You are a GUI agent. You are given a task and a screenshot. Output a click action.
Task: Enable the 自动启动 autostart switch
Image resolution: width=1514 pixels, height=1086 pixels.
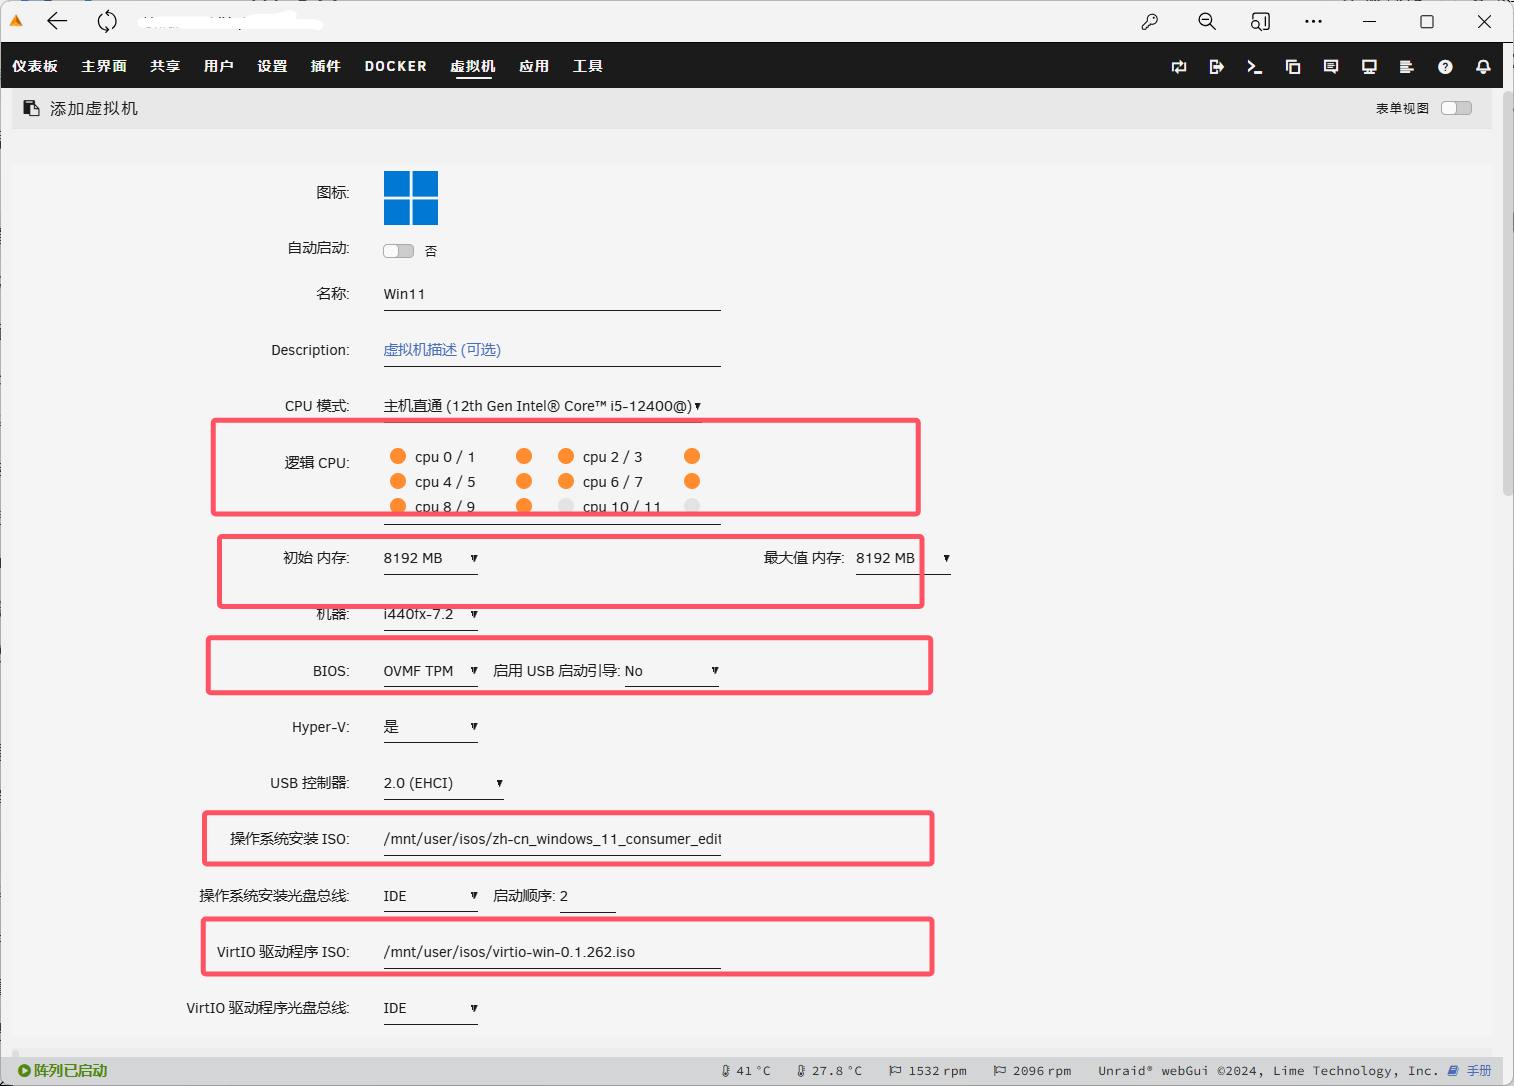[x=398, y=251]
